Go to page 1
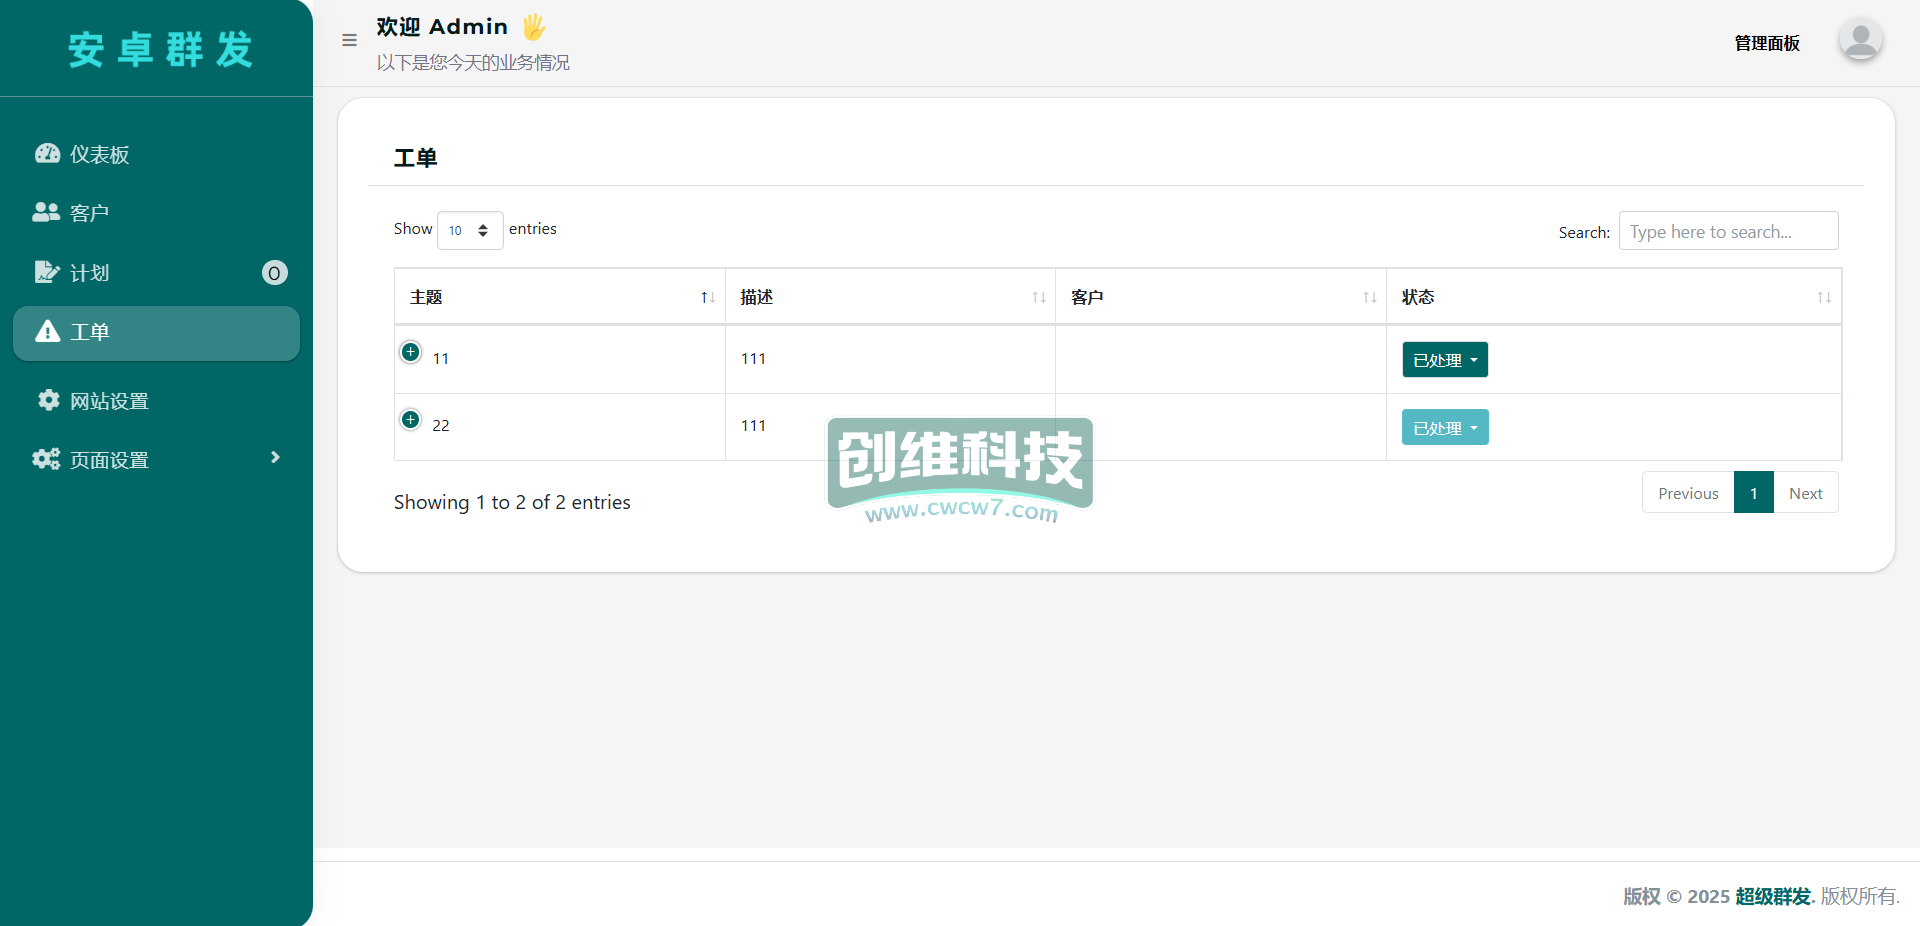Viewport: 1920px width, 926px height. point(1753,493)
